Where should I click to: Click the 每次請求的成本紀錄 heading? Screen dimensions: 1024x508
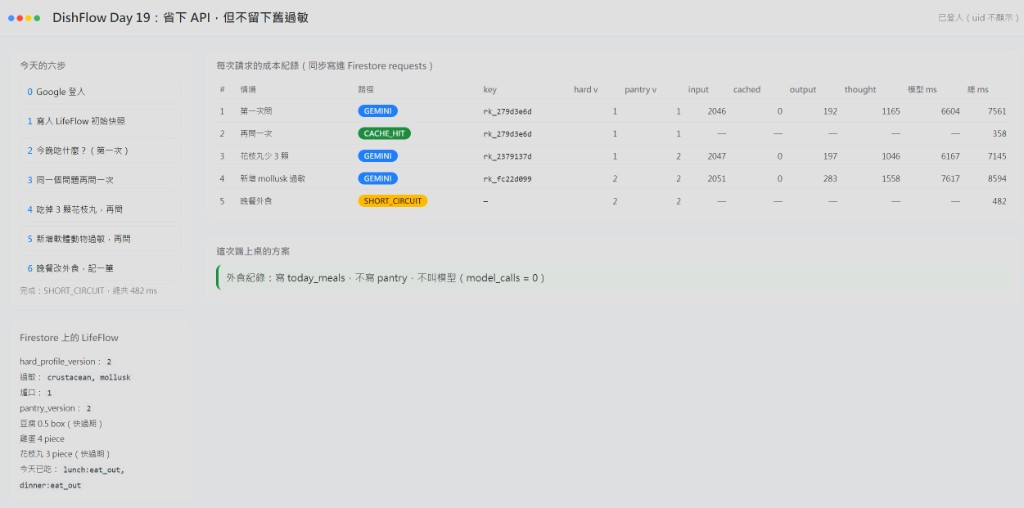click(x=325, y=66)
